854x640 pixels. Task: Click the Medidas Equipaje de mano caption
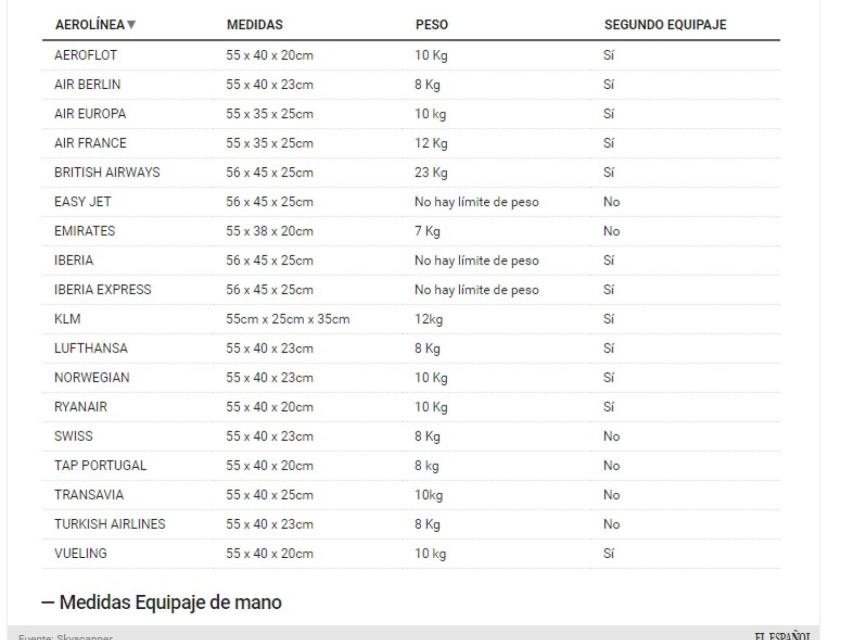pos(170,602)
